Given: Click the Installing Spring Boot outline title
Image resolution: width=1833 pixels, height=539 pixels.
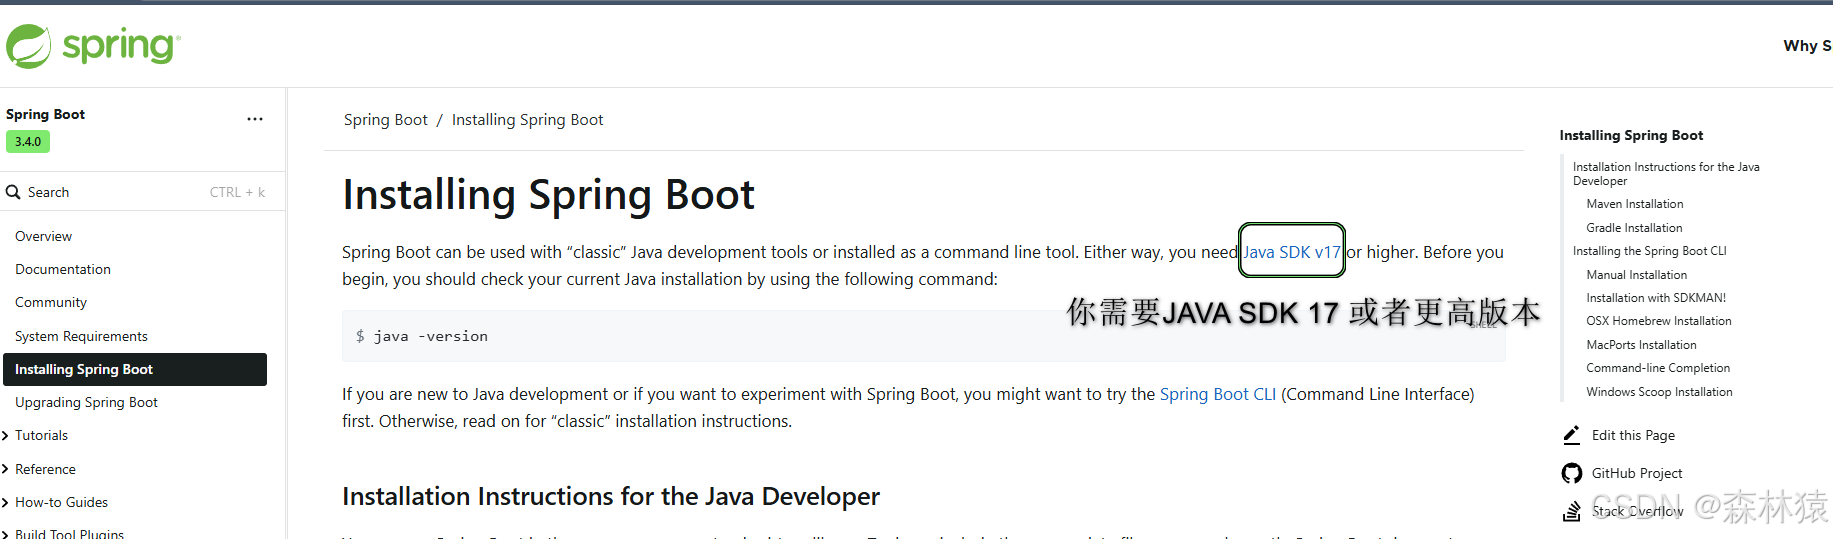Looking at the screenshot, I should (x=1631, y=135).
